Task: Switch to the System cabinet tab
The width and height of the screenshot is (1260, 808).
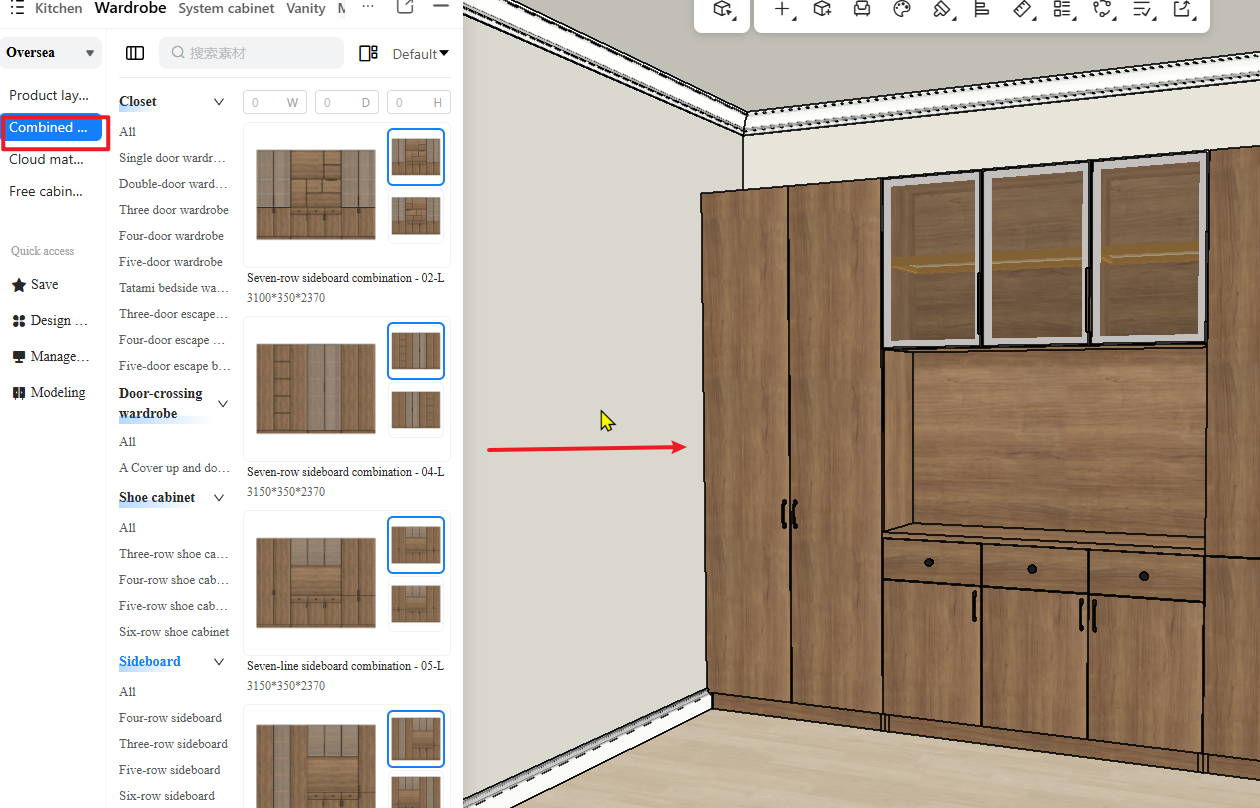Action: pyautogui.click(x=226, y=8)
